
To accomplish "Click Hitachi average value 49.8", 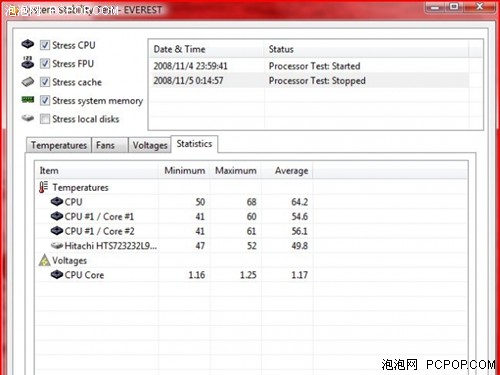I will click(299, 246).
